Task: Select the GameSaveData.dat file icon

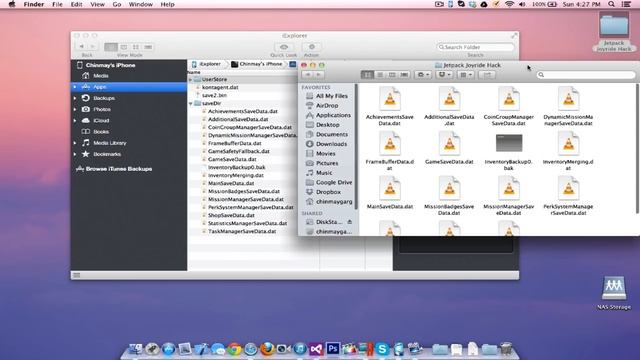Action: pos(449,144)
